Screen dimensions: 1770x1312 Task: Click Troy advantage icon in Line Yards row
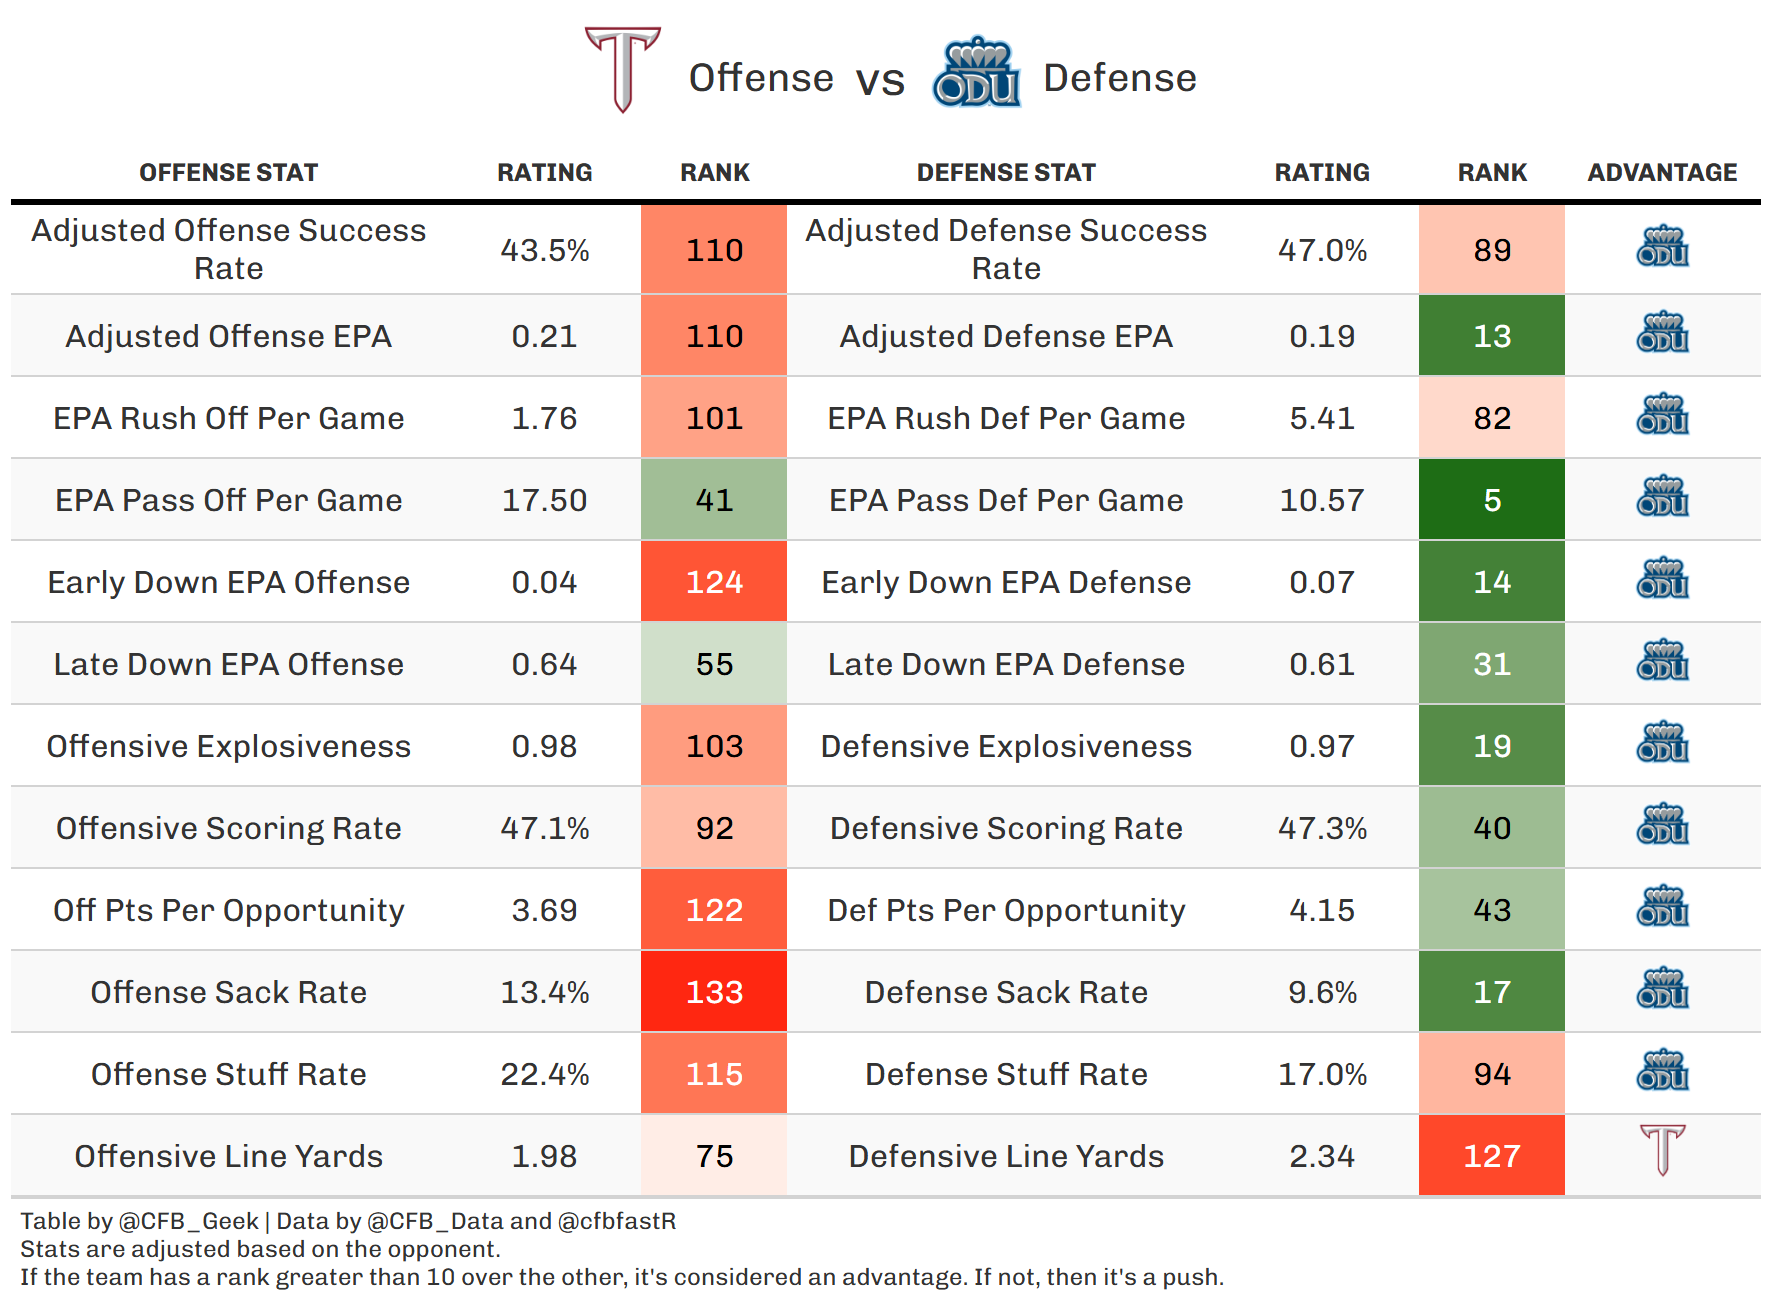pyautogui.click(x=1662, y=1150)
